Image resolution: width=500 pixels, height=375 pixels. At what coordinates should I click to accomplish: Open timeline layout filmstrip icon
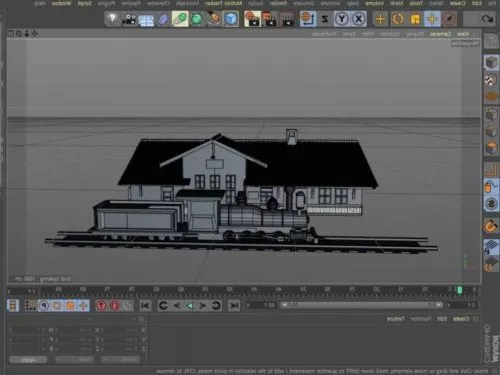tap(13, 305)
